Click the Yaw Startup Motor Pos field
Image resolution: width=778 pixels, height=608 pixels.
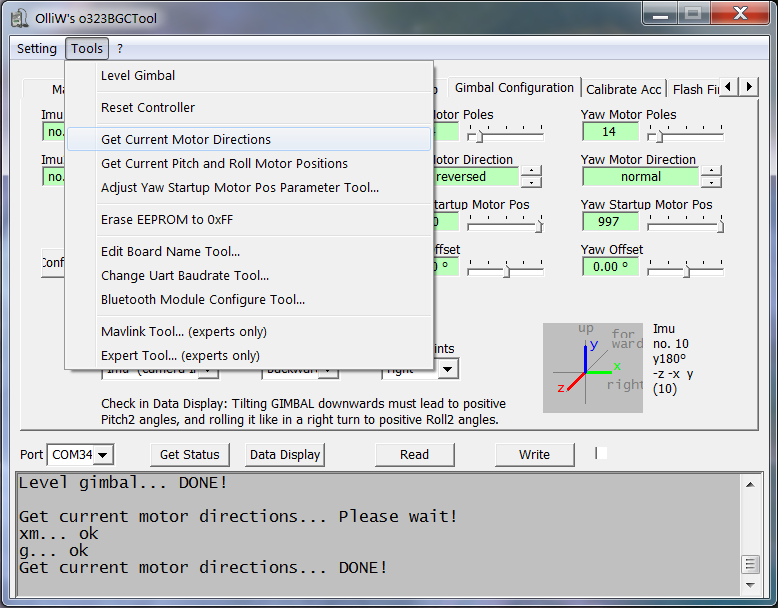(611, 222)
